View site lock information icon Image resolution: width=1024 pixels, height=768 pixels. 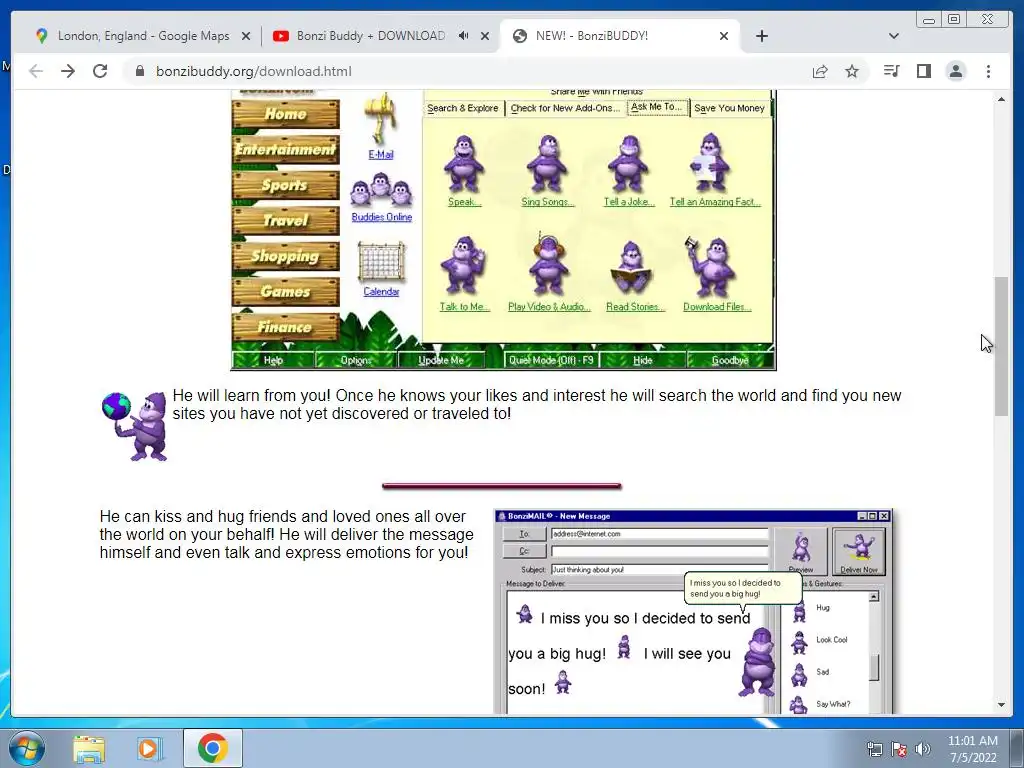139,71
